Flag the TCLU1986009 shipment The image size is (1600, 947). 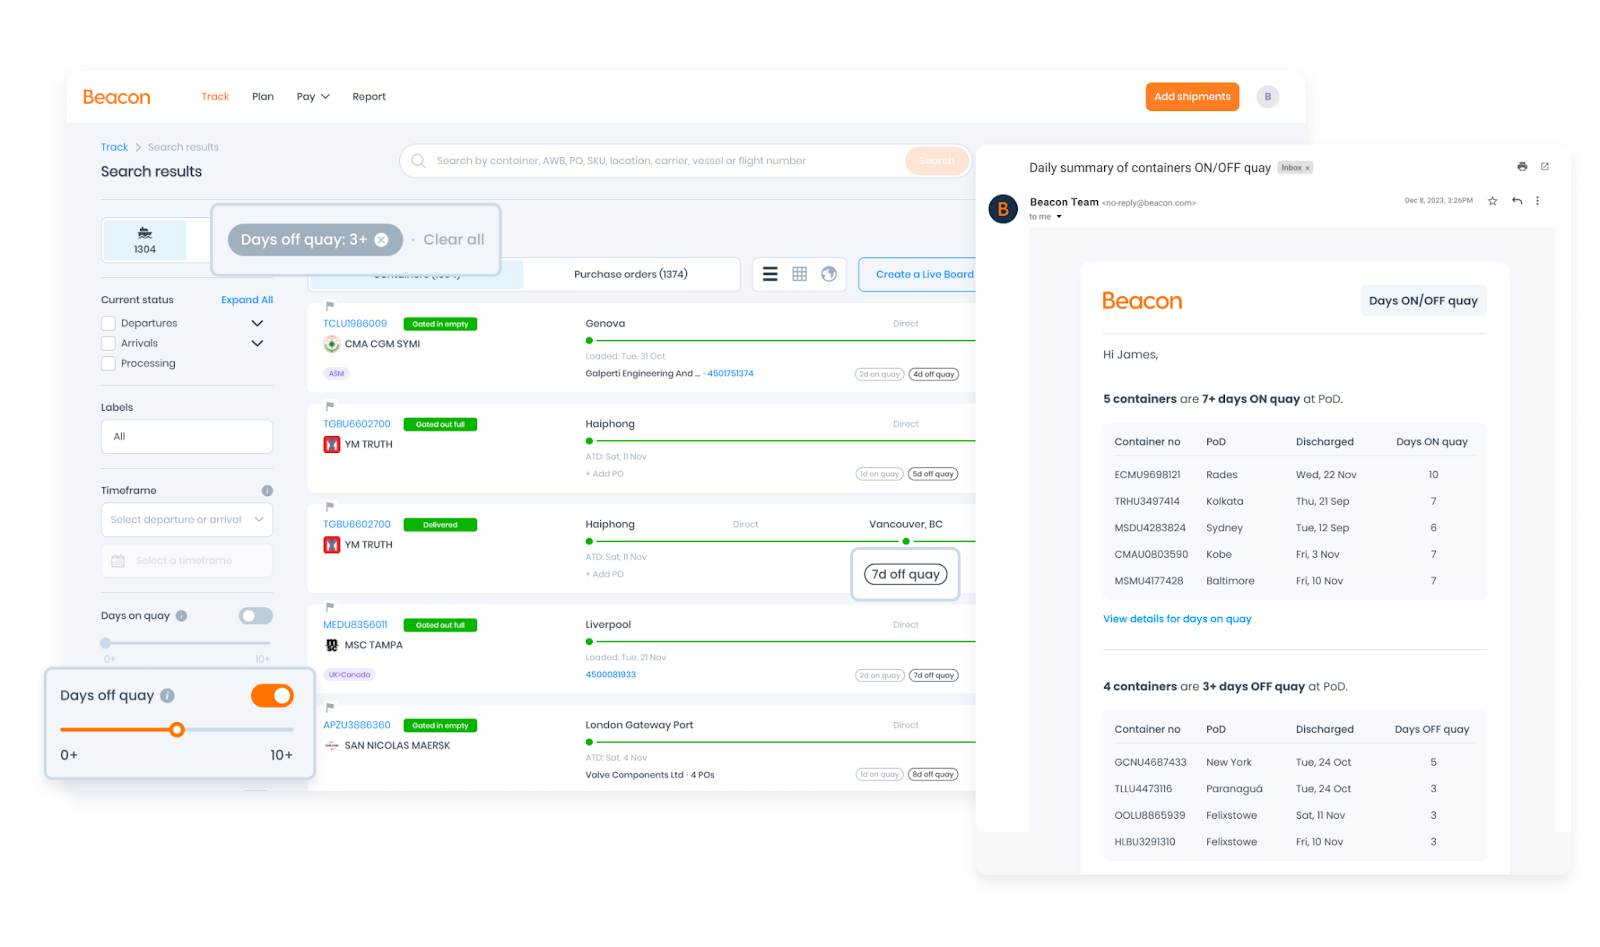(x=328, y=307)
